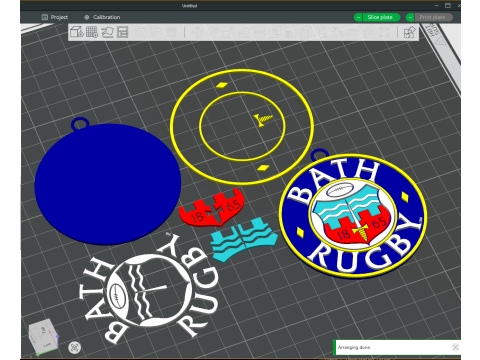
Task: Click the round icon beside view cube
Action: [x=75, y=348]
